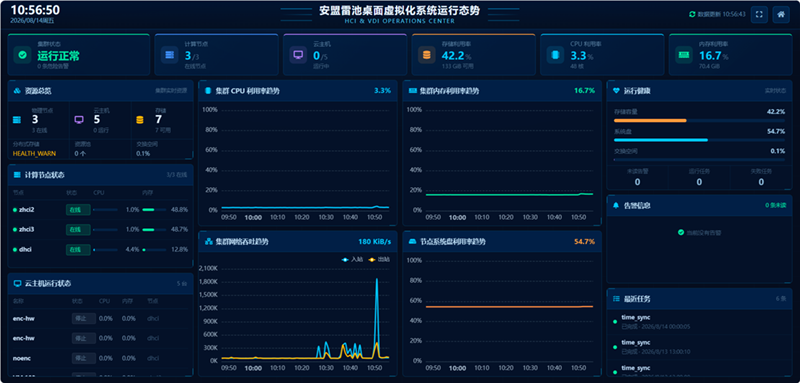Open the first time_sync task entry
Viewport: 800px width, 383px height.
coord(699,321)
